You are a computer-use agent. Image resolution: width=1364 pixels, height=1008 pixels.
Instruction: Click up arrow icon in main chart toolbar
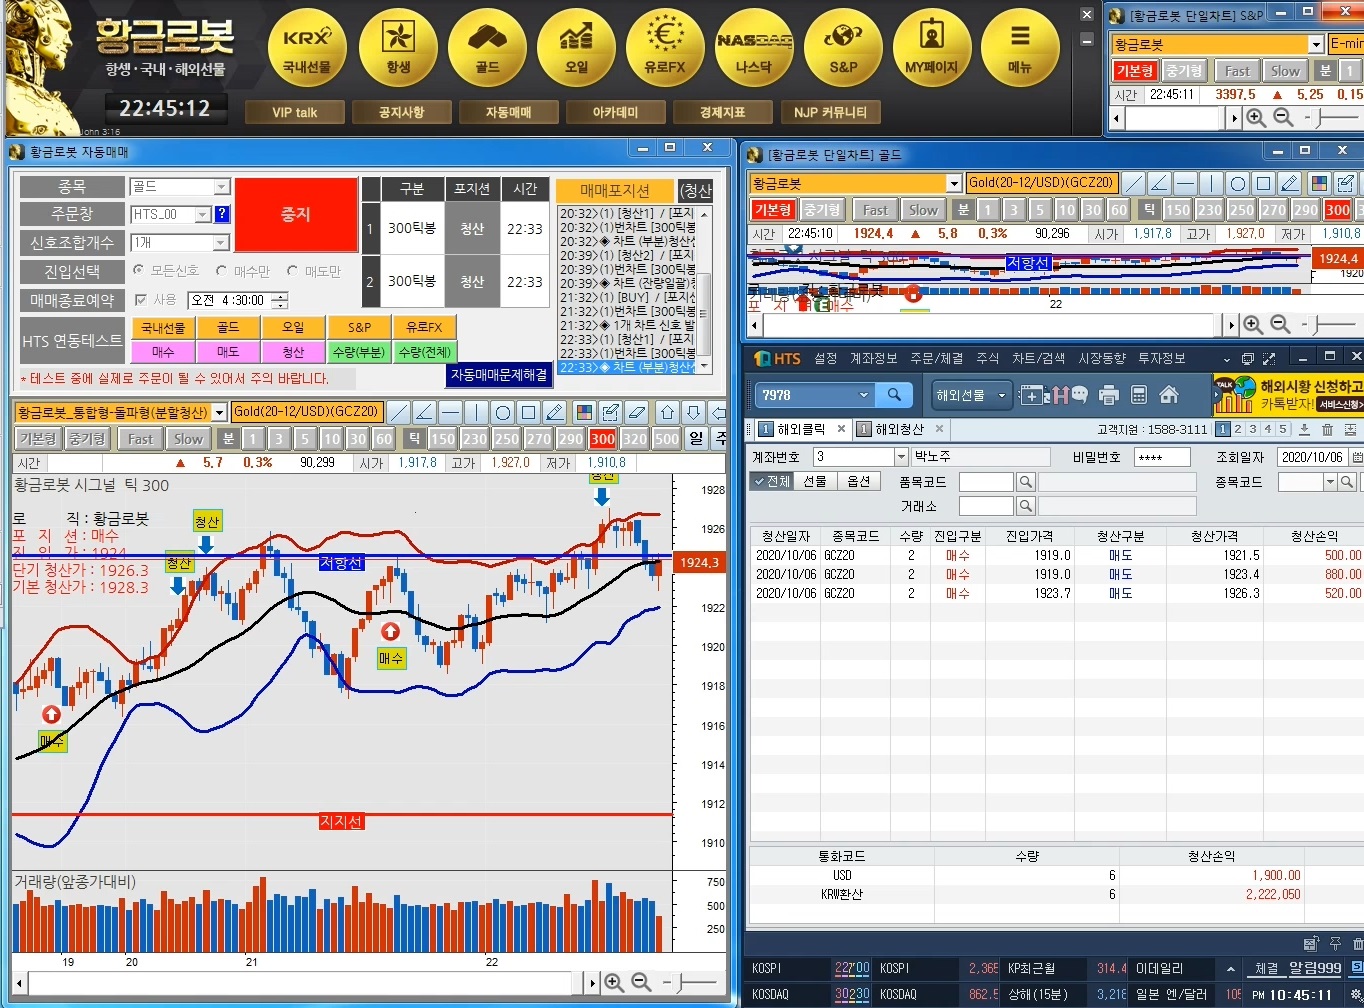(668, 412)
